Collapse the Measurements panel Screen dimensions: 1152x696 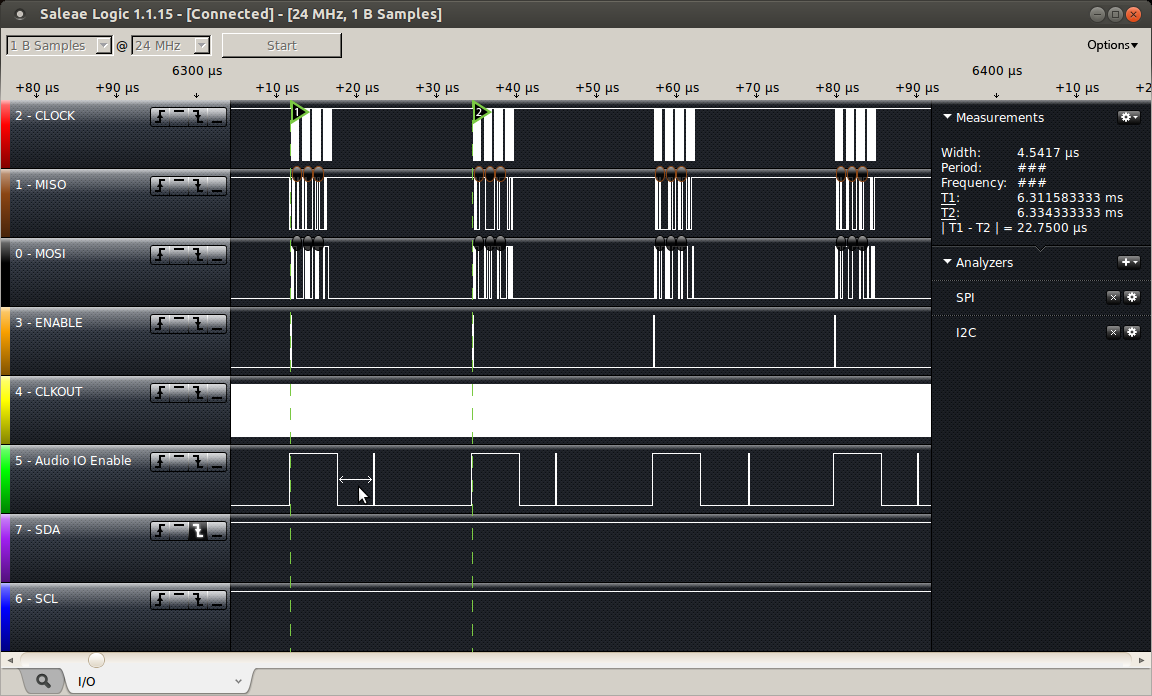pos(947,117)
